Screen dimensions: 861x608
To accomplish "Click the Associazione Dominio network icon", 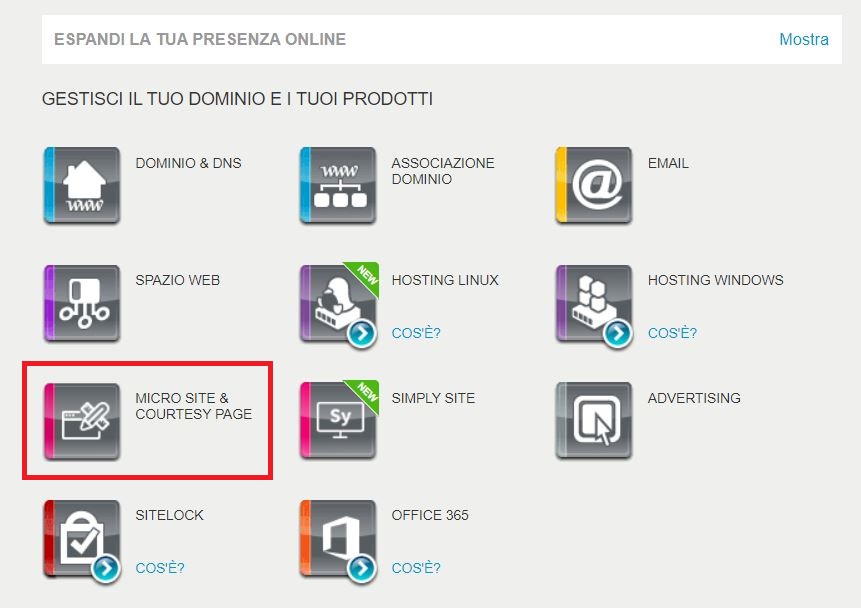I will click(338, 186).
